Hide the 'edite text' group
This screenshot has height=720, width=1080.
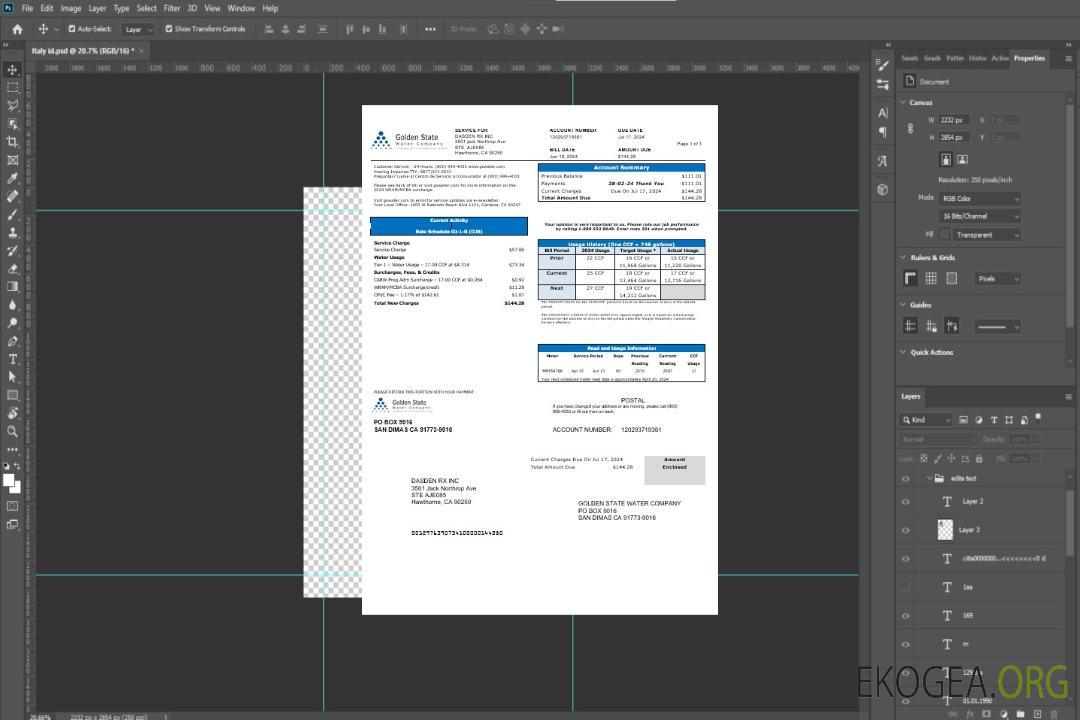click(906, 479)
